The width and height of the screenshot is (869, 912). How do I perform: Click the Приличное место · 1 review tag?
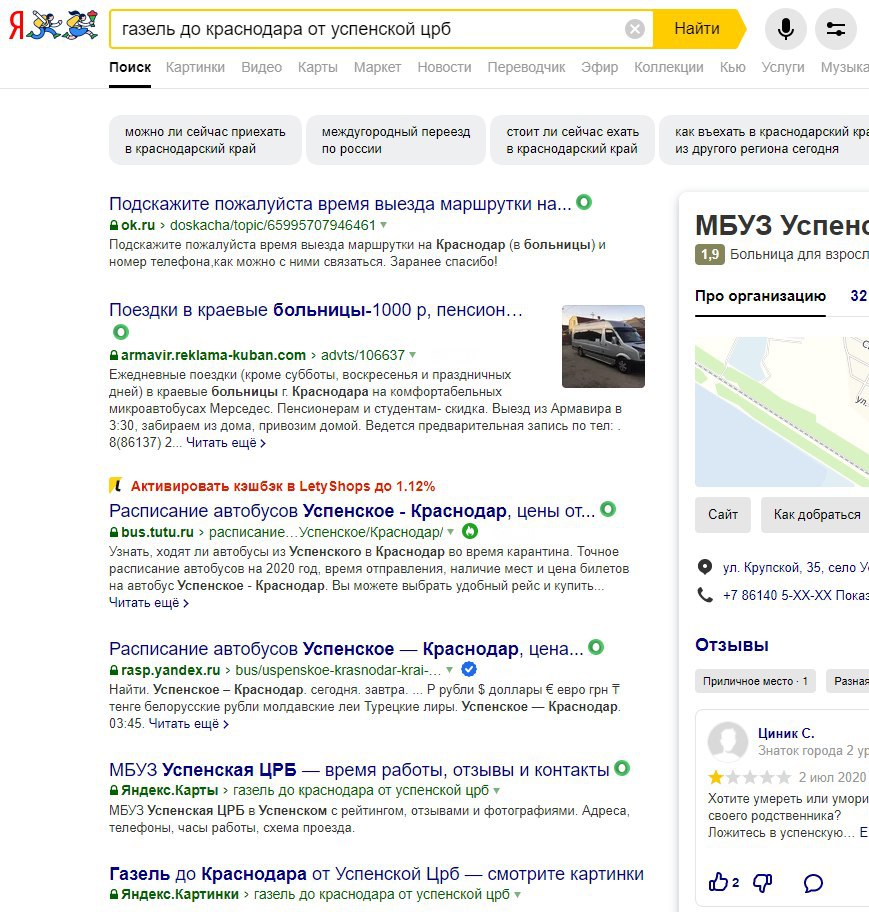(x=755, y=681)
